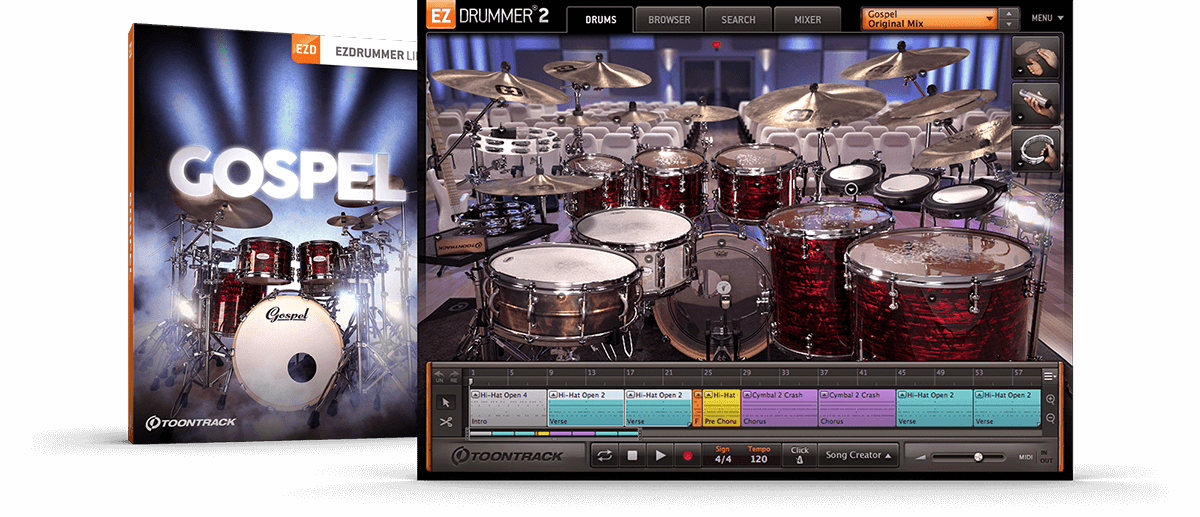Preview the shaker percussion thumbnail
This screenshot has width=1200, height=517.
coord(1038,103)
